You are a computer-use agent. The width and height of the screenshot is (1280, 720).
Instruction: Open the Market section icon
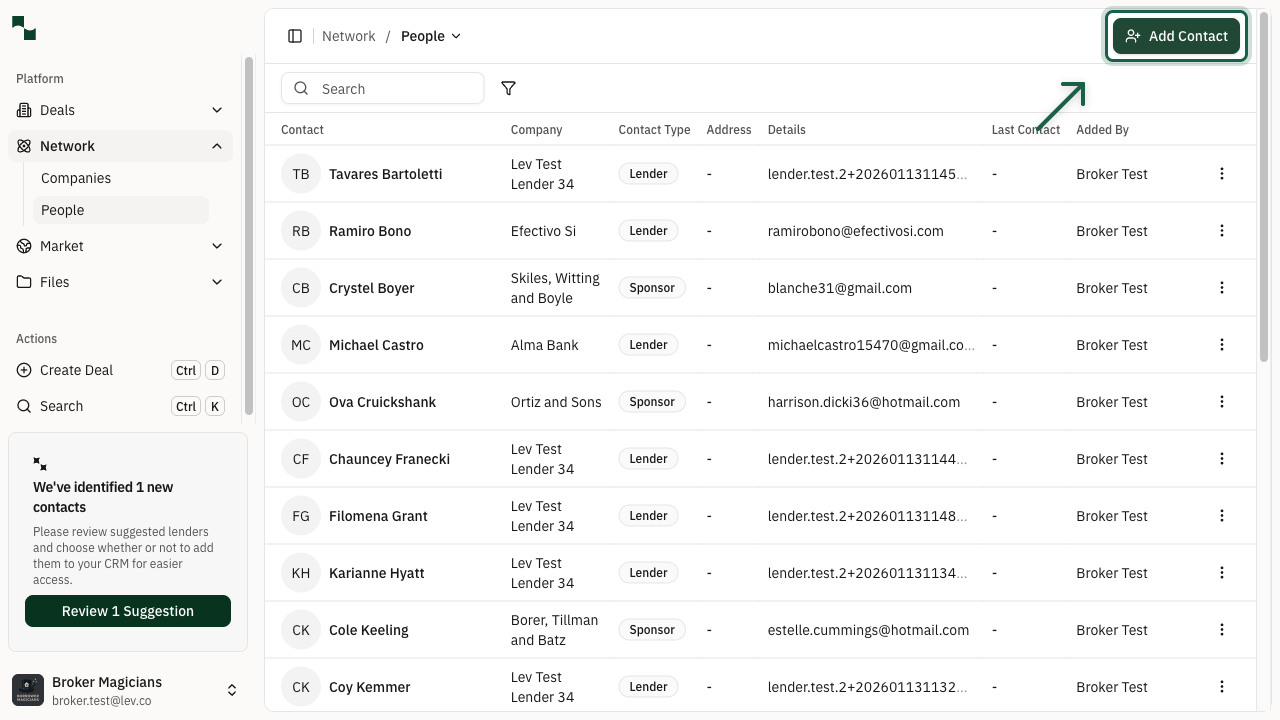coord(22,246)
